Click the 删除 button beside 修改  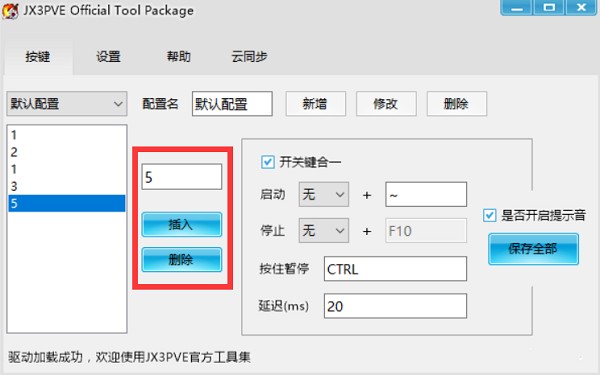click(x=457, y=104)
